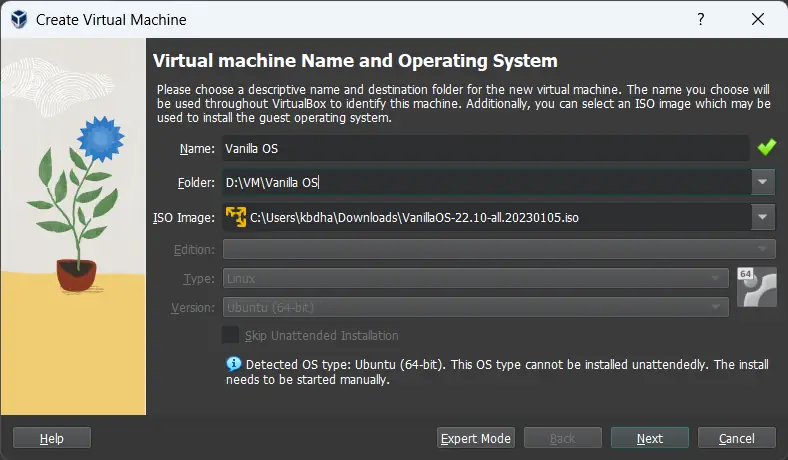
Task: Click Next to continue
Action: click(x=650, y=438)
